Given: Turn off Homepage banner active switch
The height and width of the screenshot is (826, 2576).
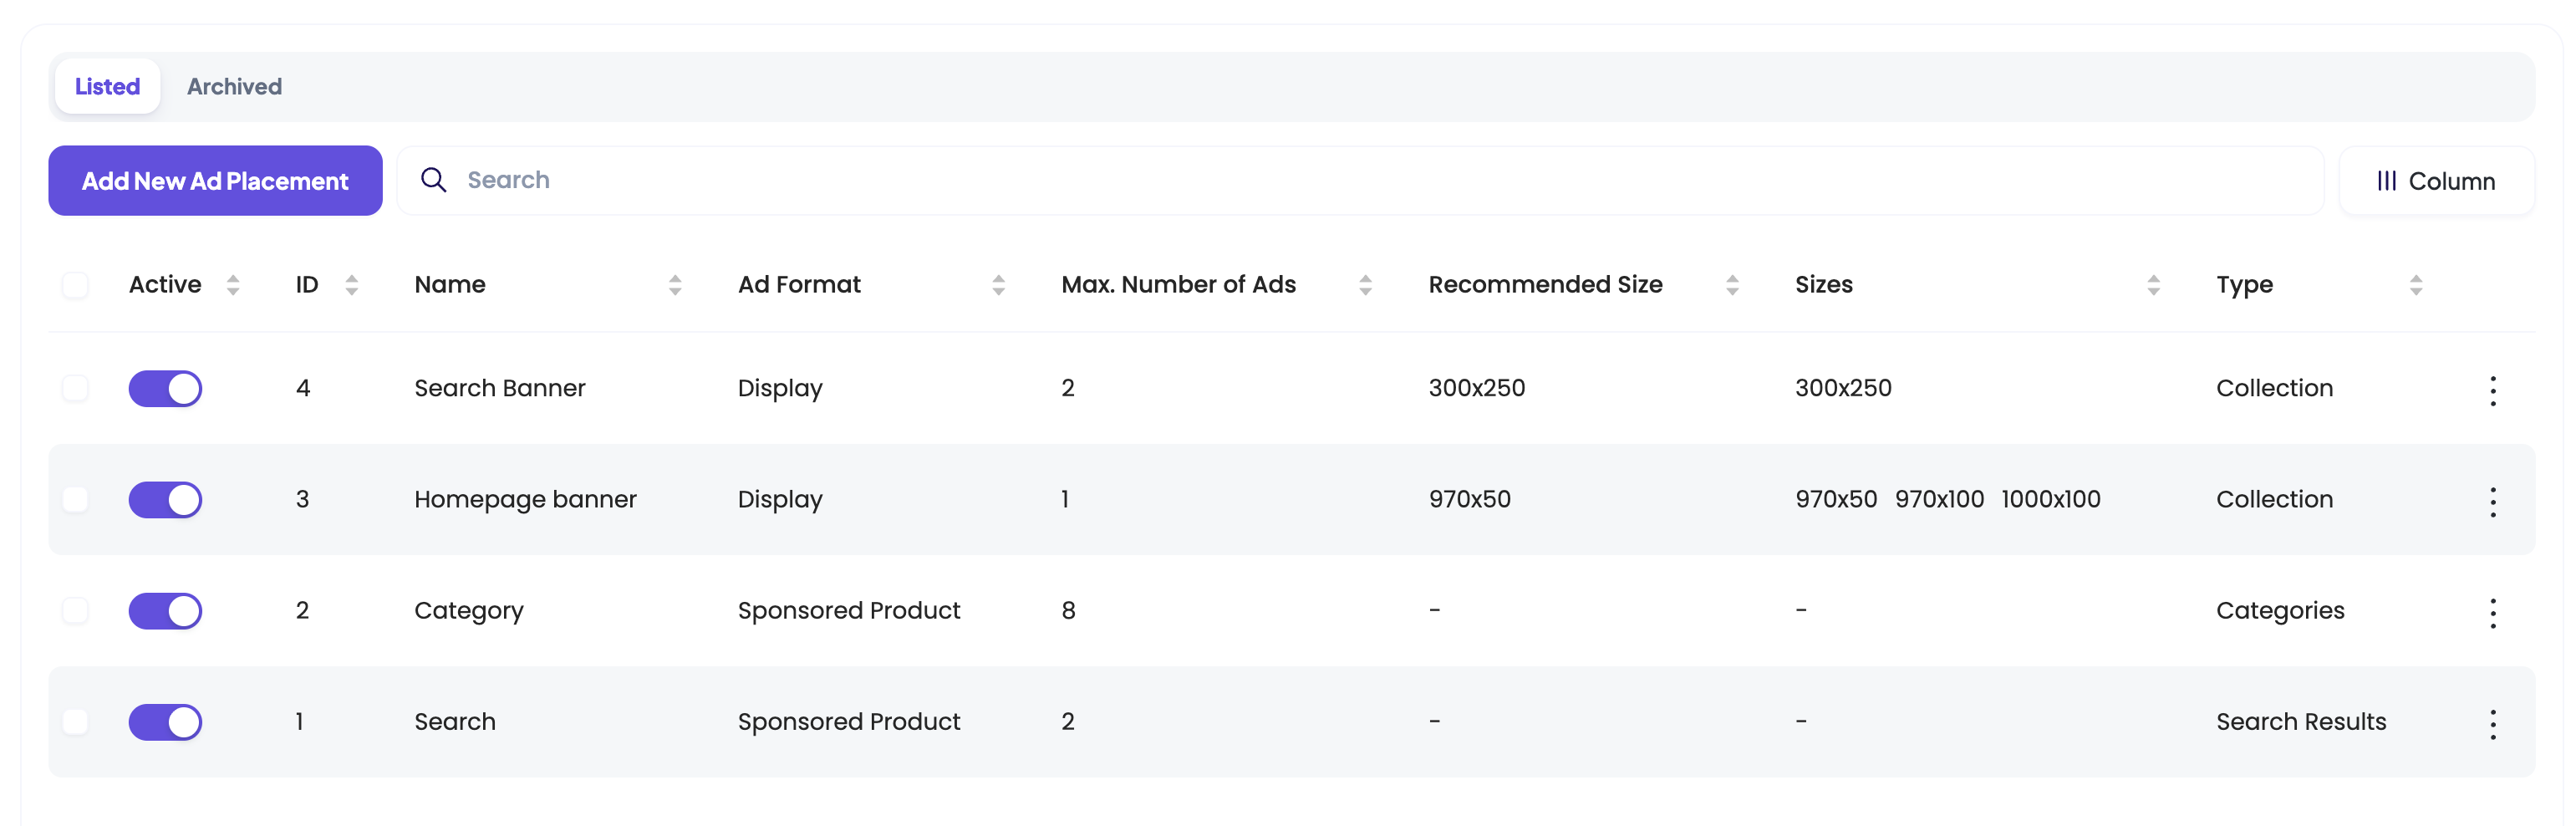Looking at the screenshot, I should tap(165, 500).
